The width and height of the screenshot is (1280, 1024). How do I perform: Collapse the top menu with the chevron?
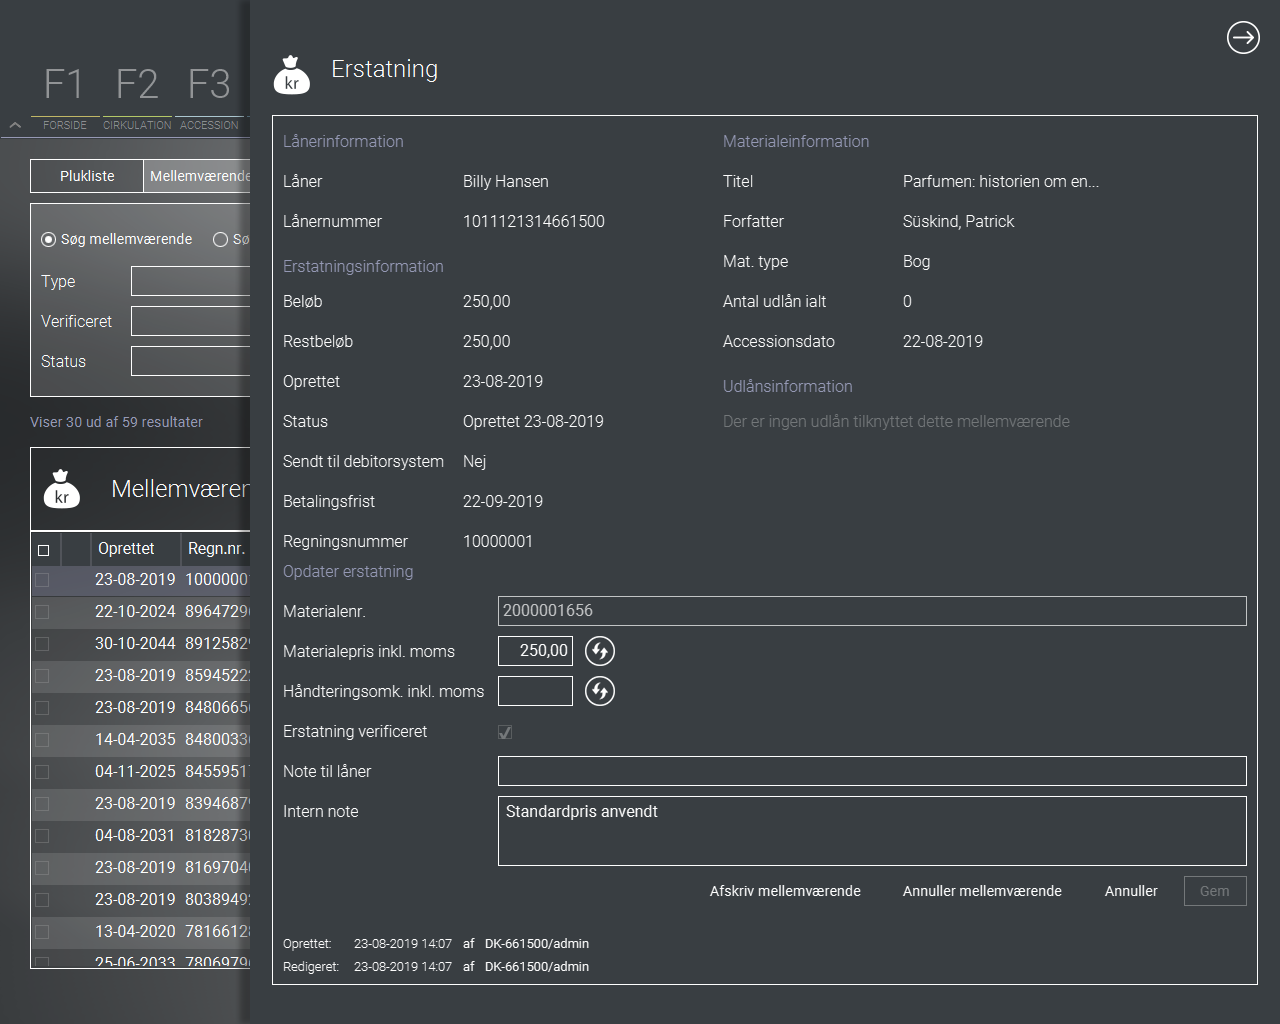click(x=15, y=125)
